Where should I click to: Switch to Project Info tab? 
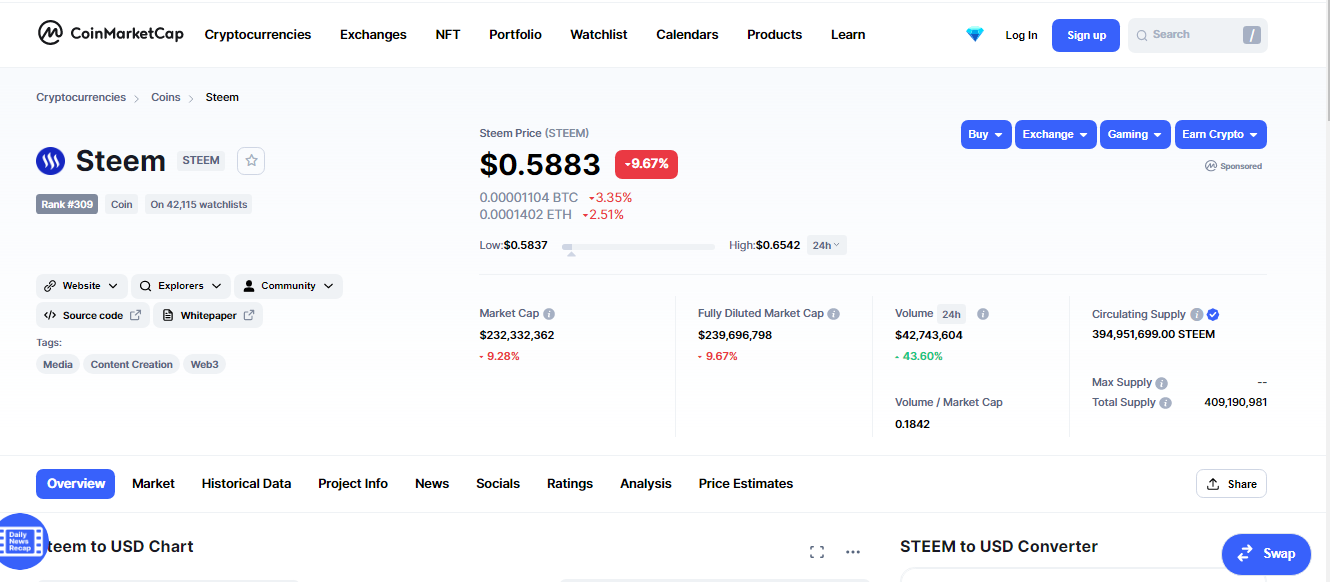coord(353,484)
